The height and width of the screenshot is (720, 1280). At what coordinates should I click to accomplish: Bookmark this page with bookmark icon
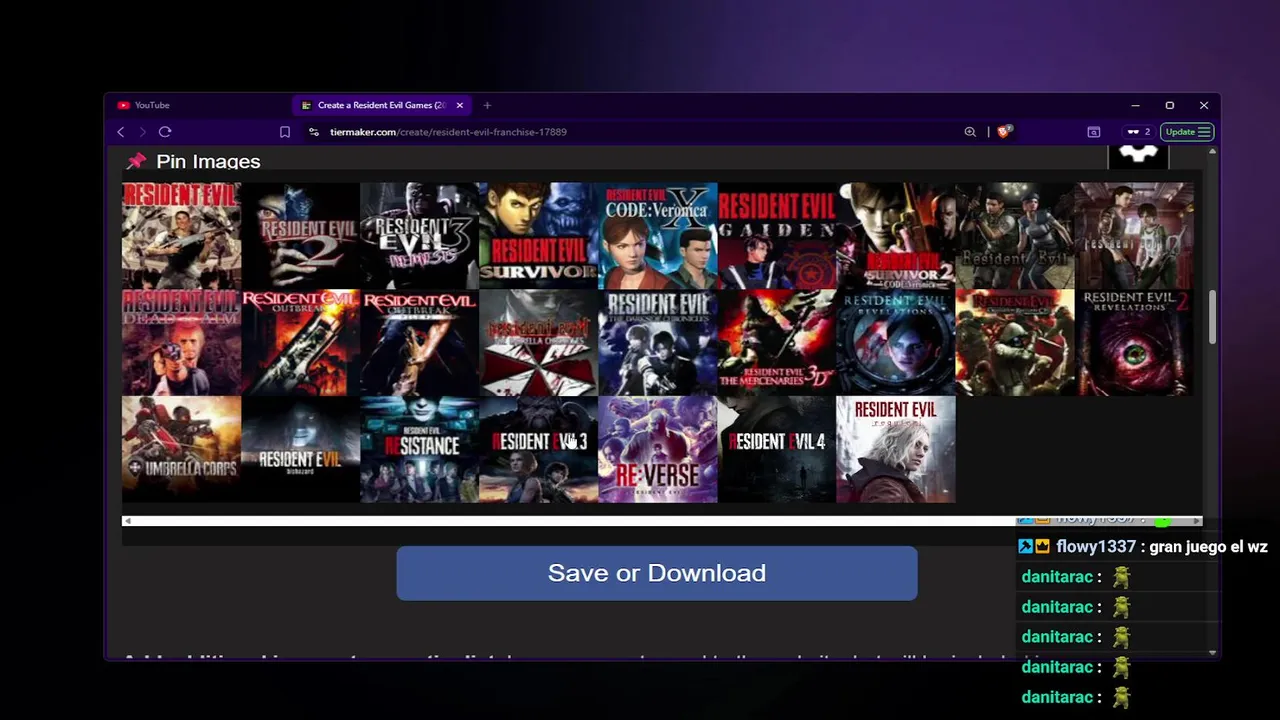click(285, 132)
